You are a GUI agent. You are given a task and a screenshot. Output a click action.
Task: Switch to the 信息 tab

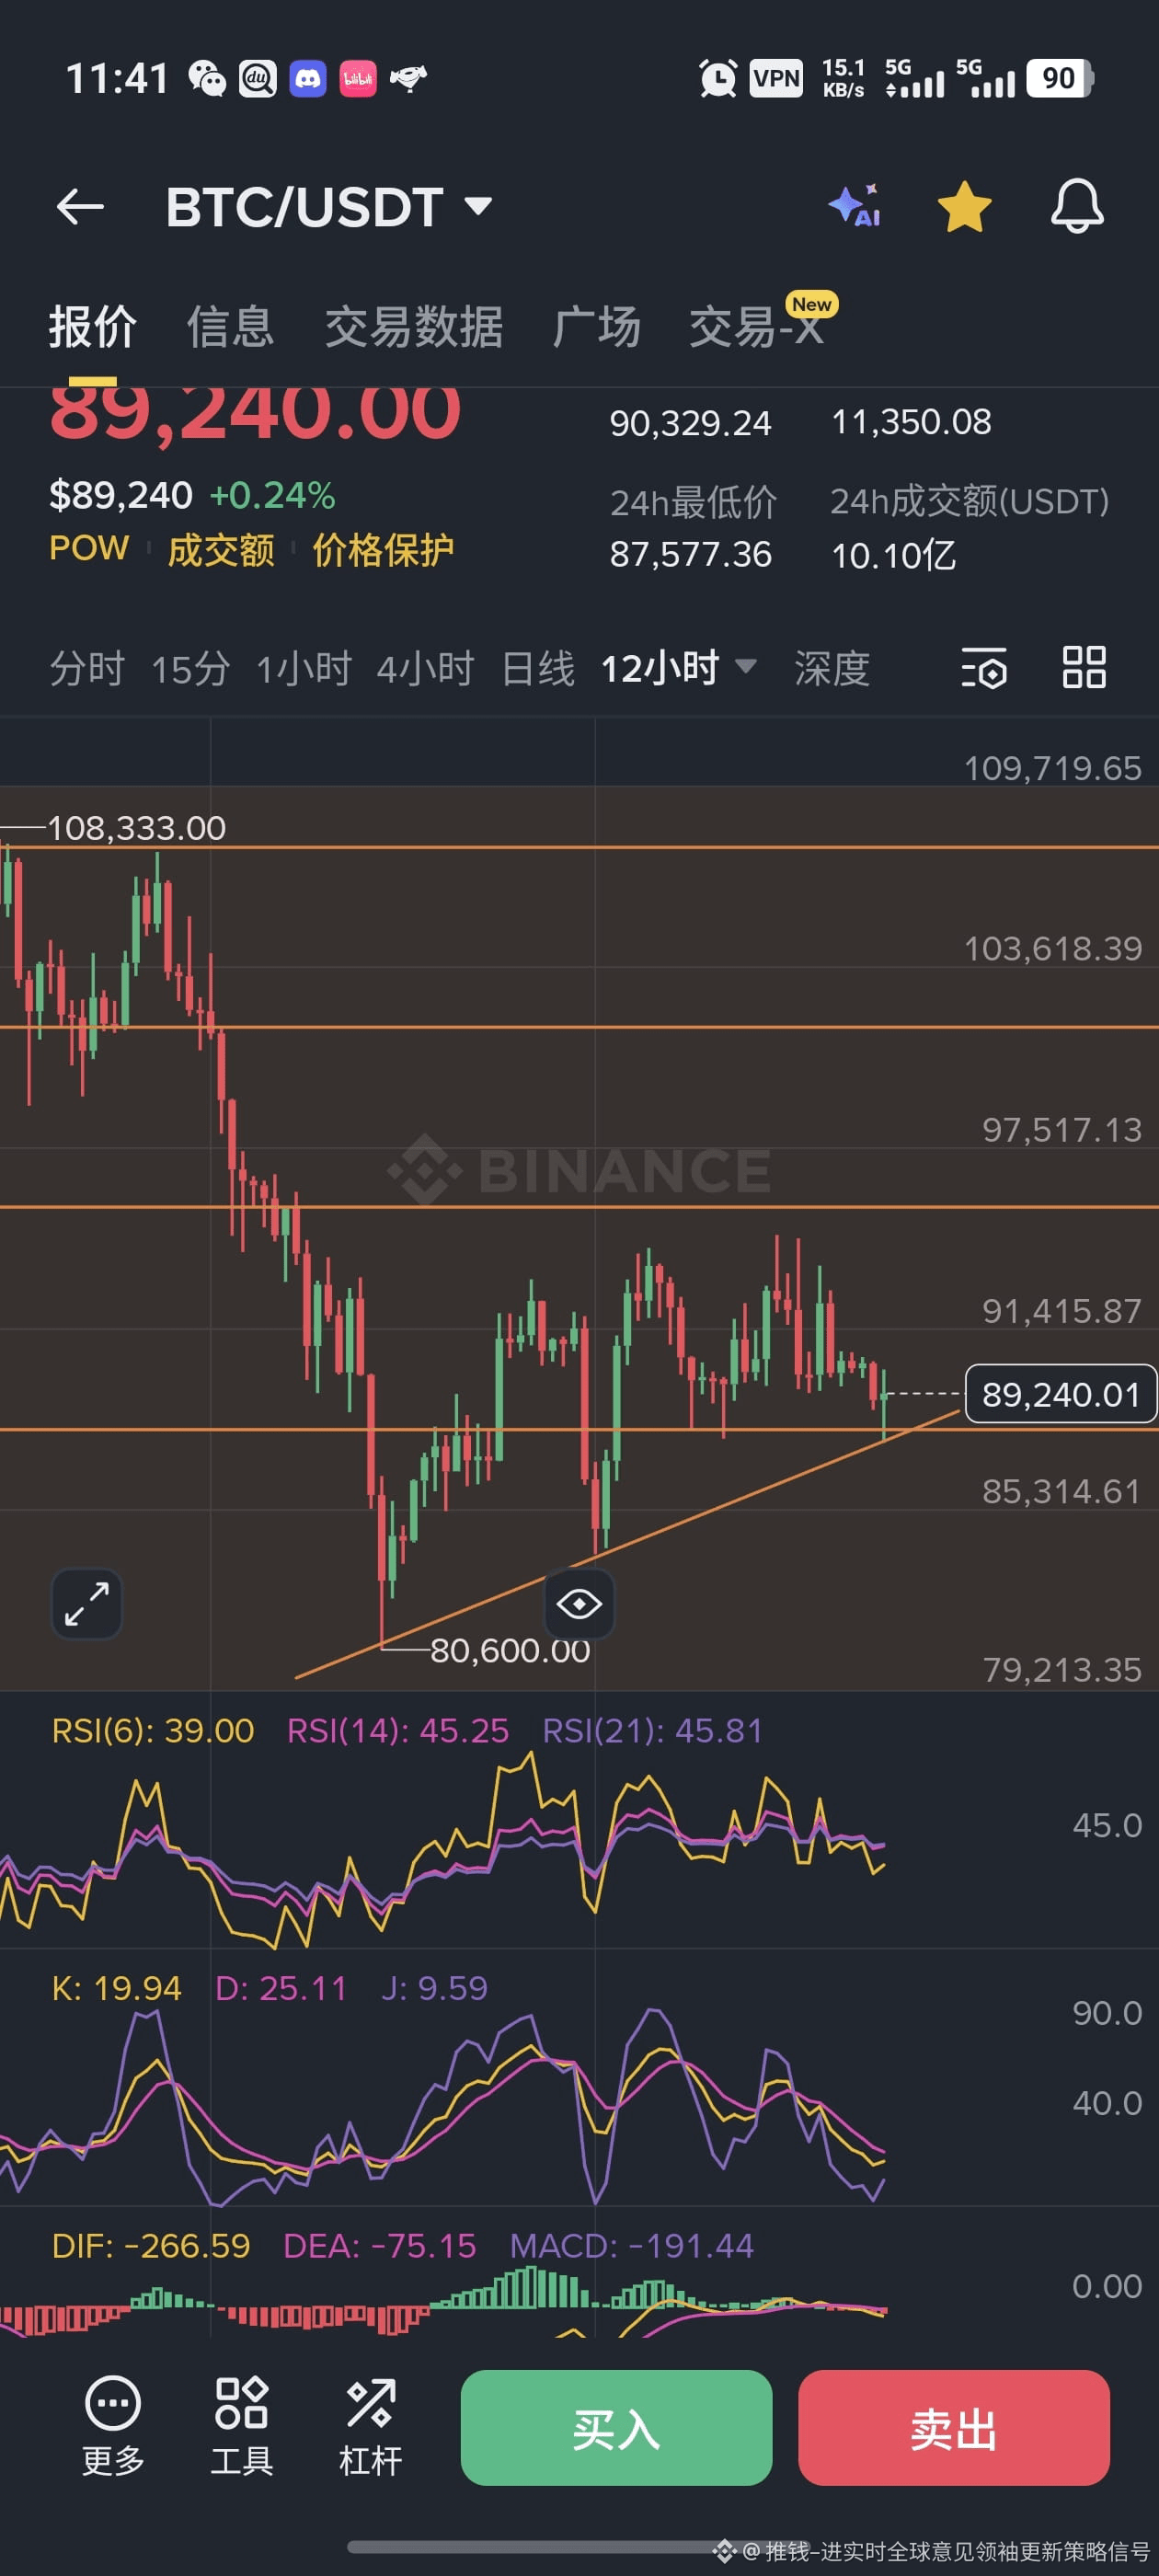(230, 327)
